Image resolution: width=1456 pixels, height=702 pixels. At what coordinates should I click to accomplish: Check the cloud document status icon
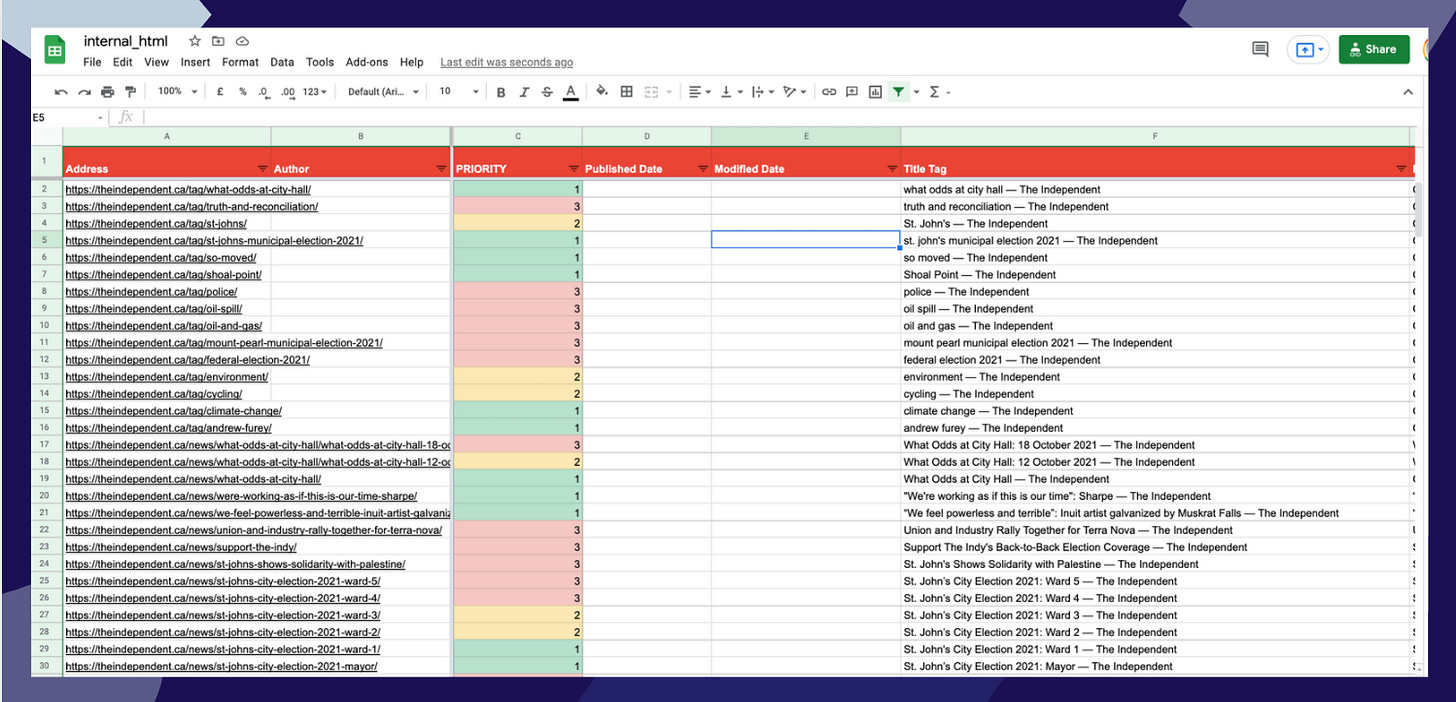click(242, 41)
